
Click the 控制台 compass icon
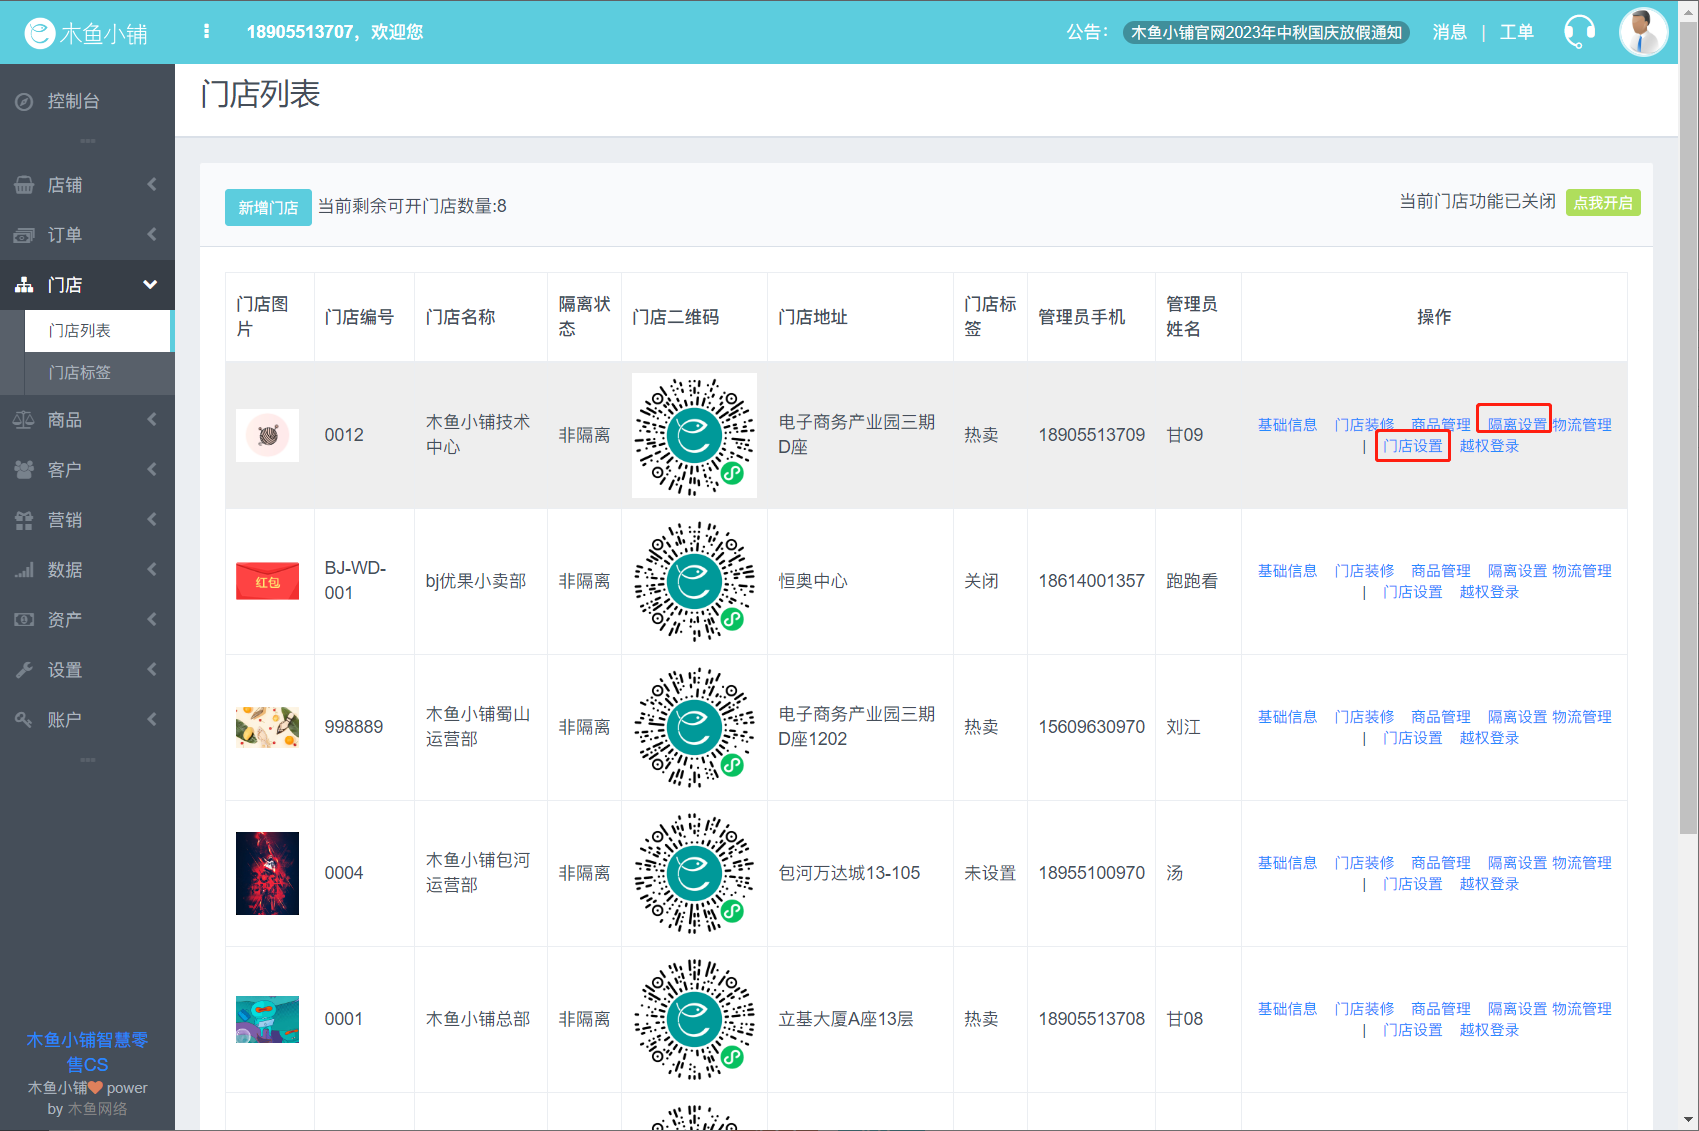(24, 101)
